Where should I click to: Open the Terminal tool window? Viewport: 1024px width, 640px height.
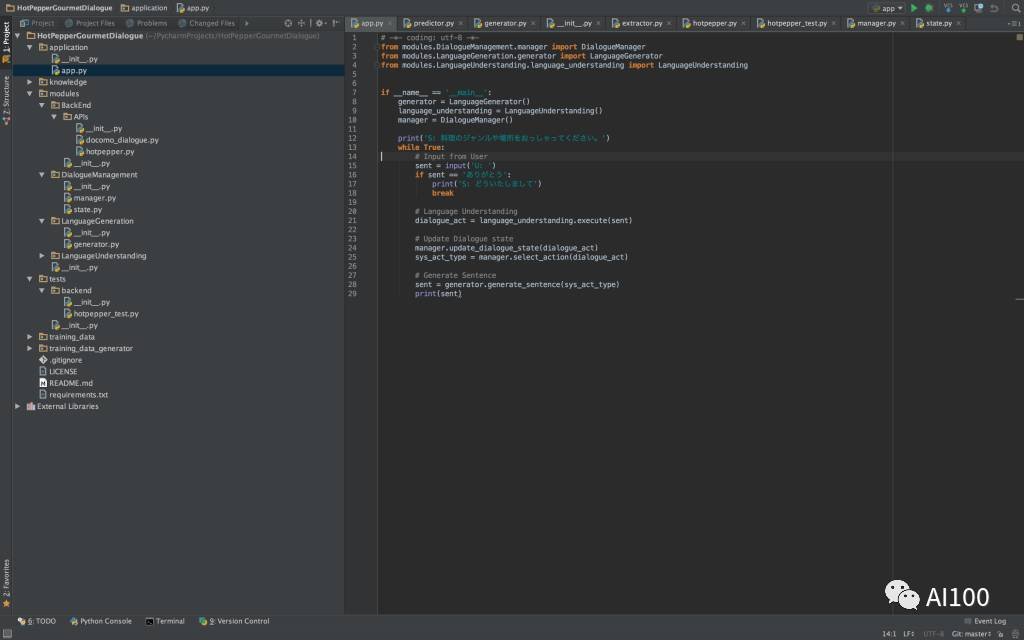tap(165, 621)
